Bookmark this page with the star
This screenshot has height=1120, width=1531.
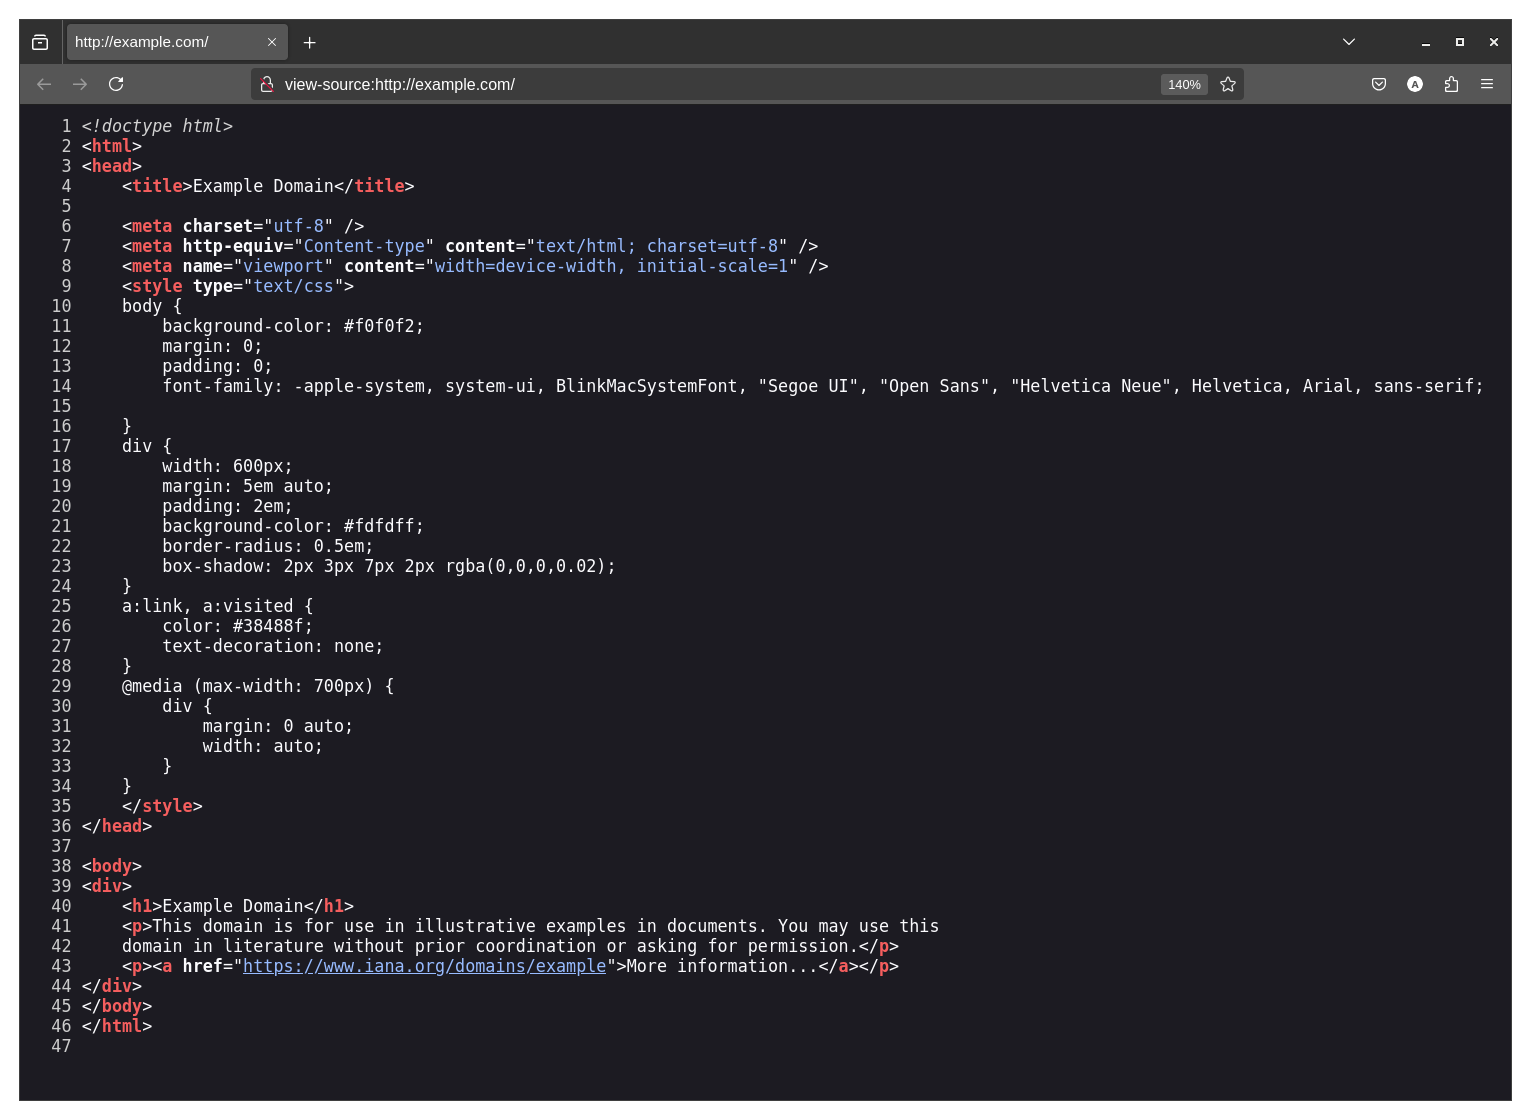1228,84
